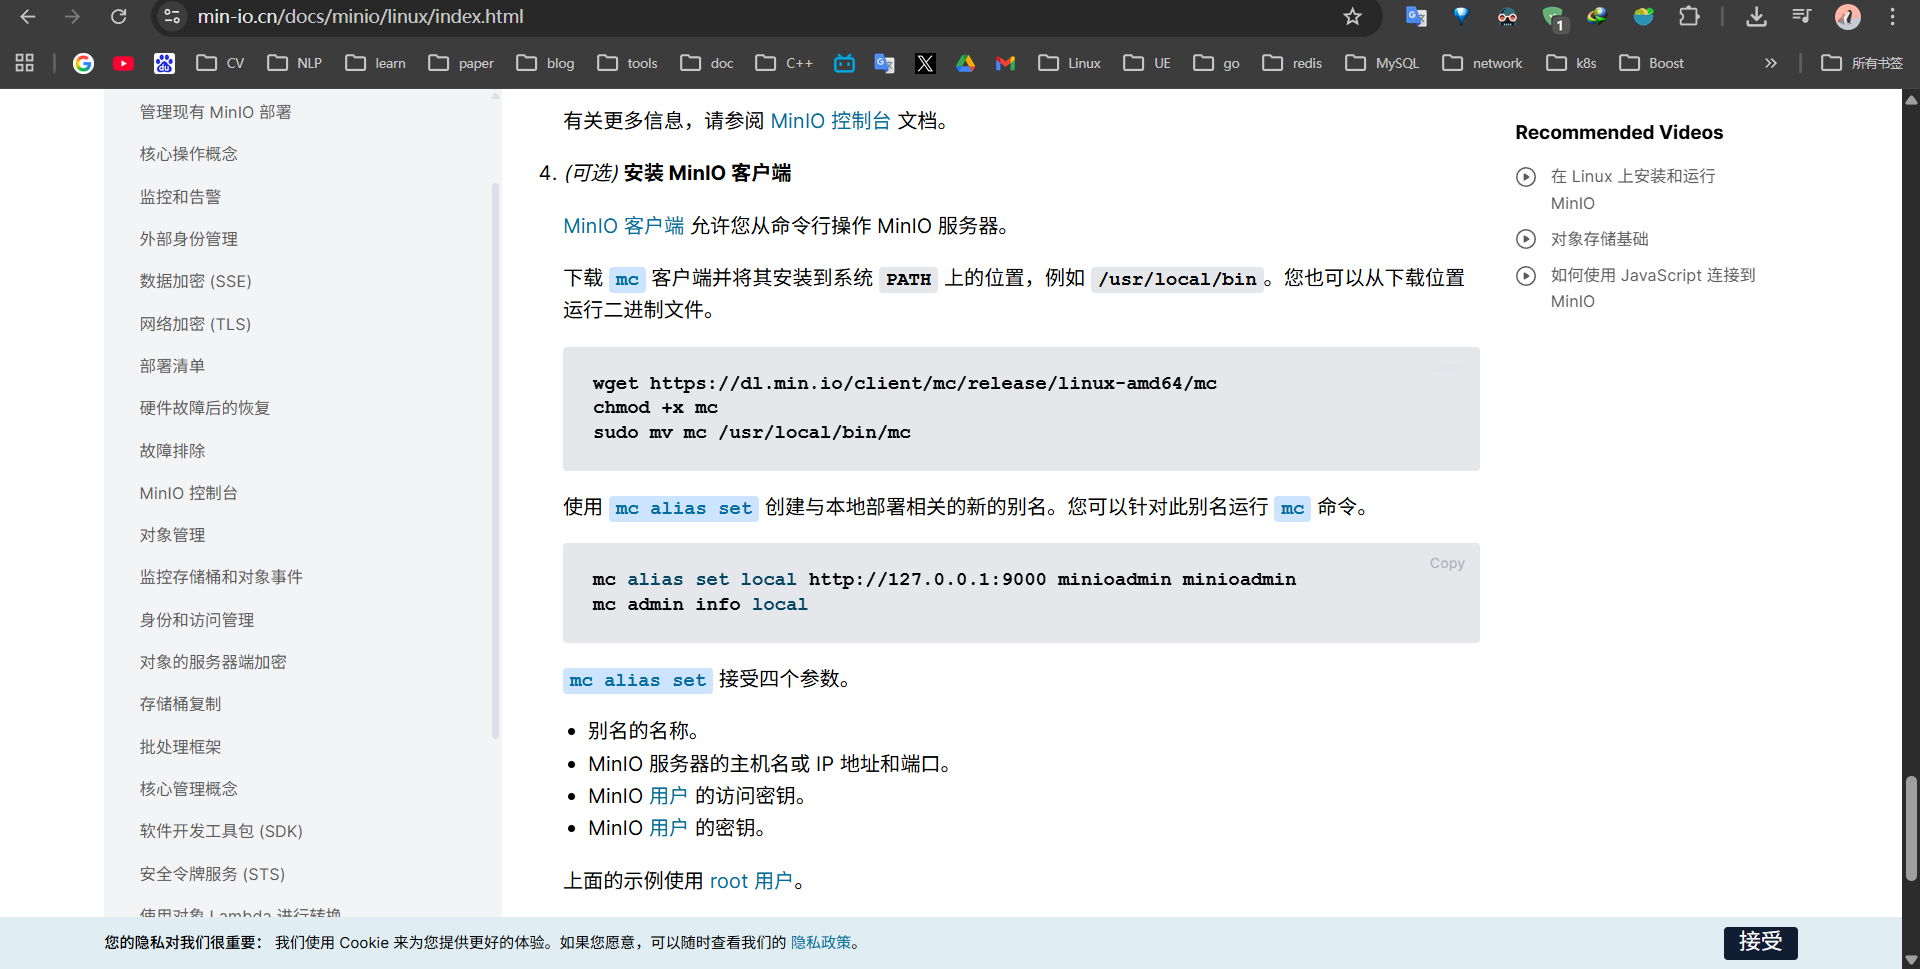Follow the root 用户 link
Image resolution: width=1920 pixels, height=969 pixels.
[751, 881]
